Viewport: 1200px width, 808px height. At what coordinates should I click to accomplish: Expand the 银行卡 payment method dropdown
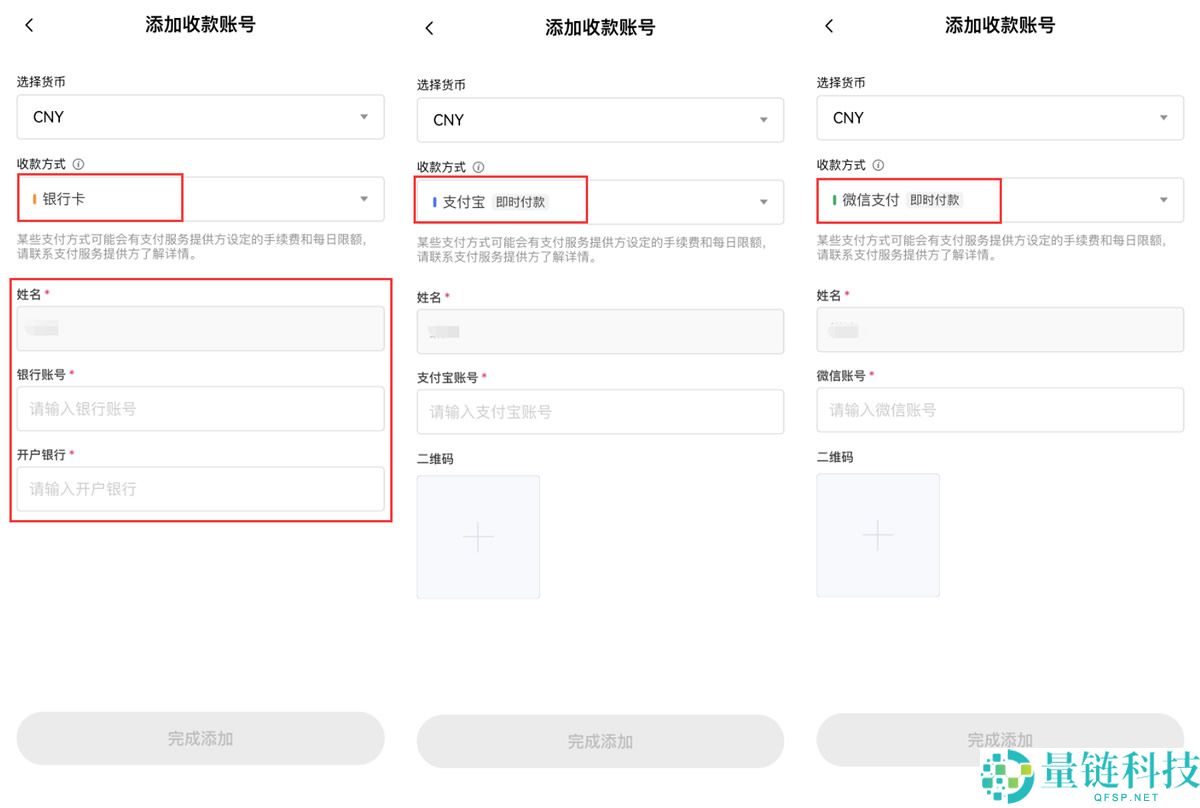[364, 199]
